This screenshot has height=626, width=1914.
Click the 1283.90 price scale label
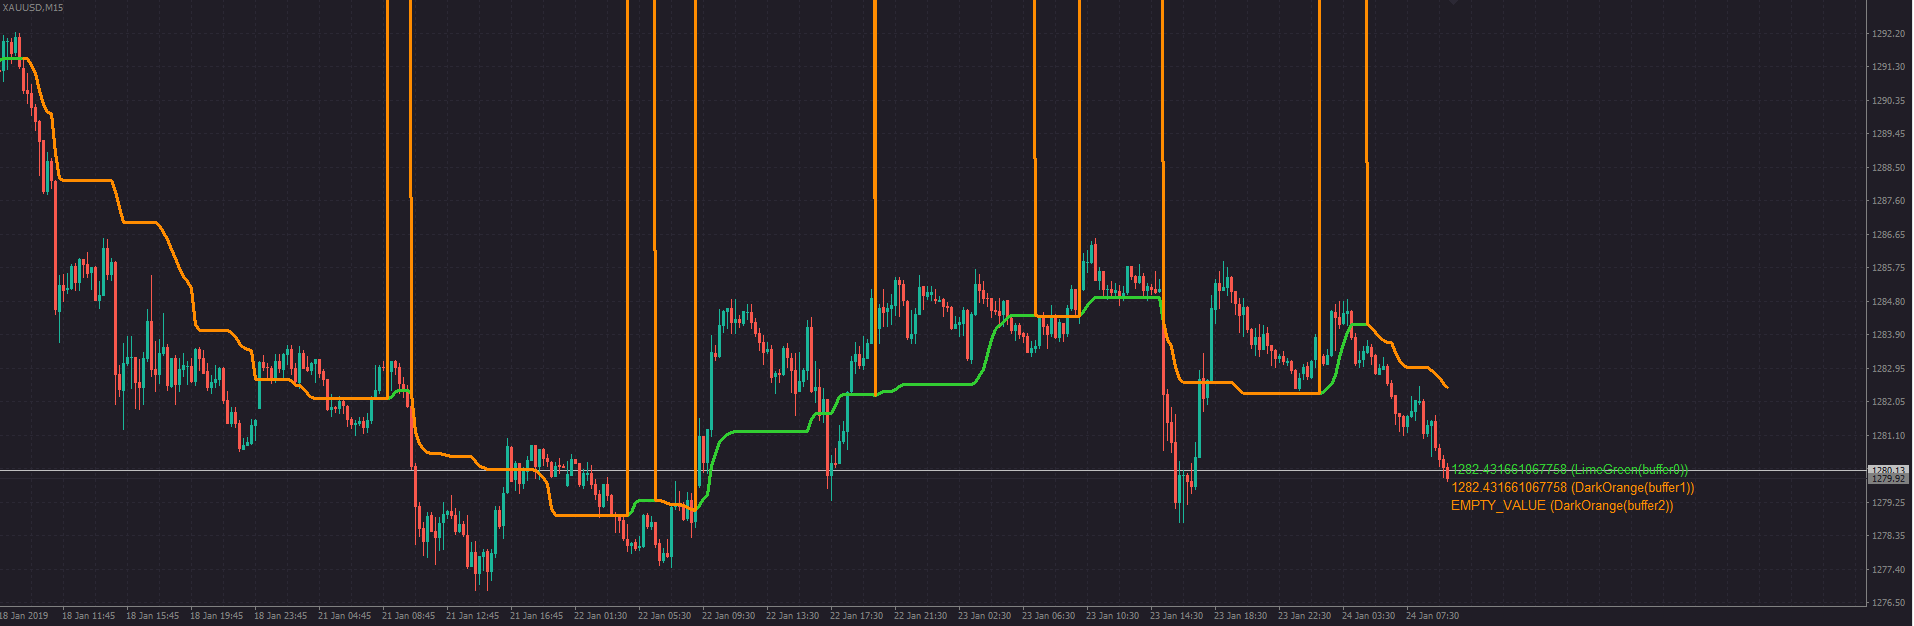1888,335
